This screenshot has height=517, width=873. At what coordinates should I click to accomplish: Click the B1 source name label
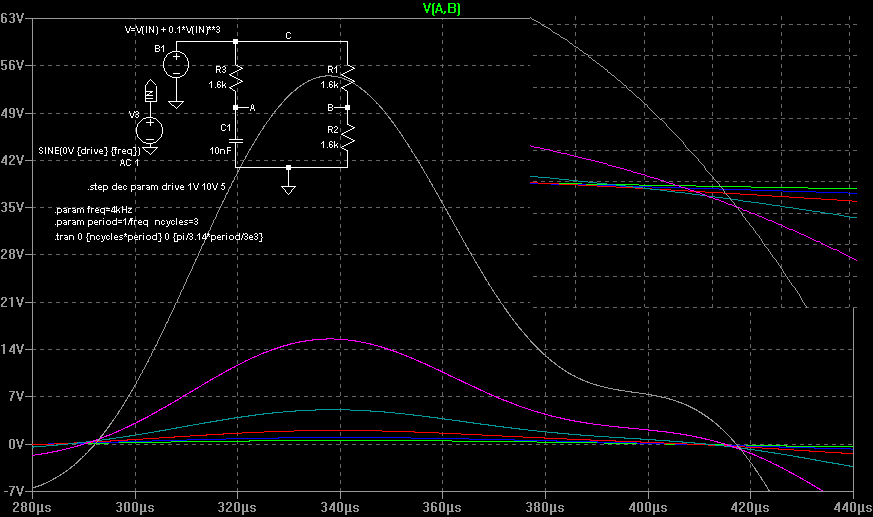160,49
